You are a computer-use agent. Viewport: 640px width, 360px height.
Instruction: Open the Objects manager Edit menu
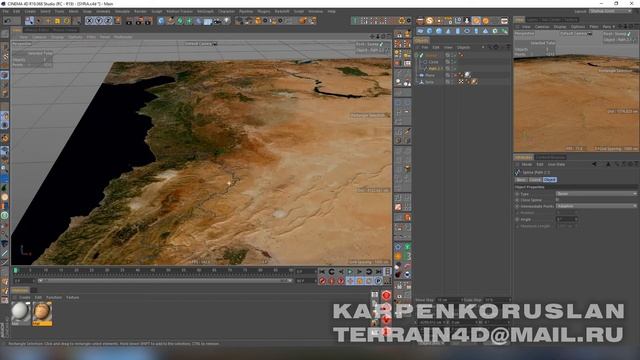pyautogui.click(x=436, y=47)
